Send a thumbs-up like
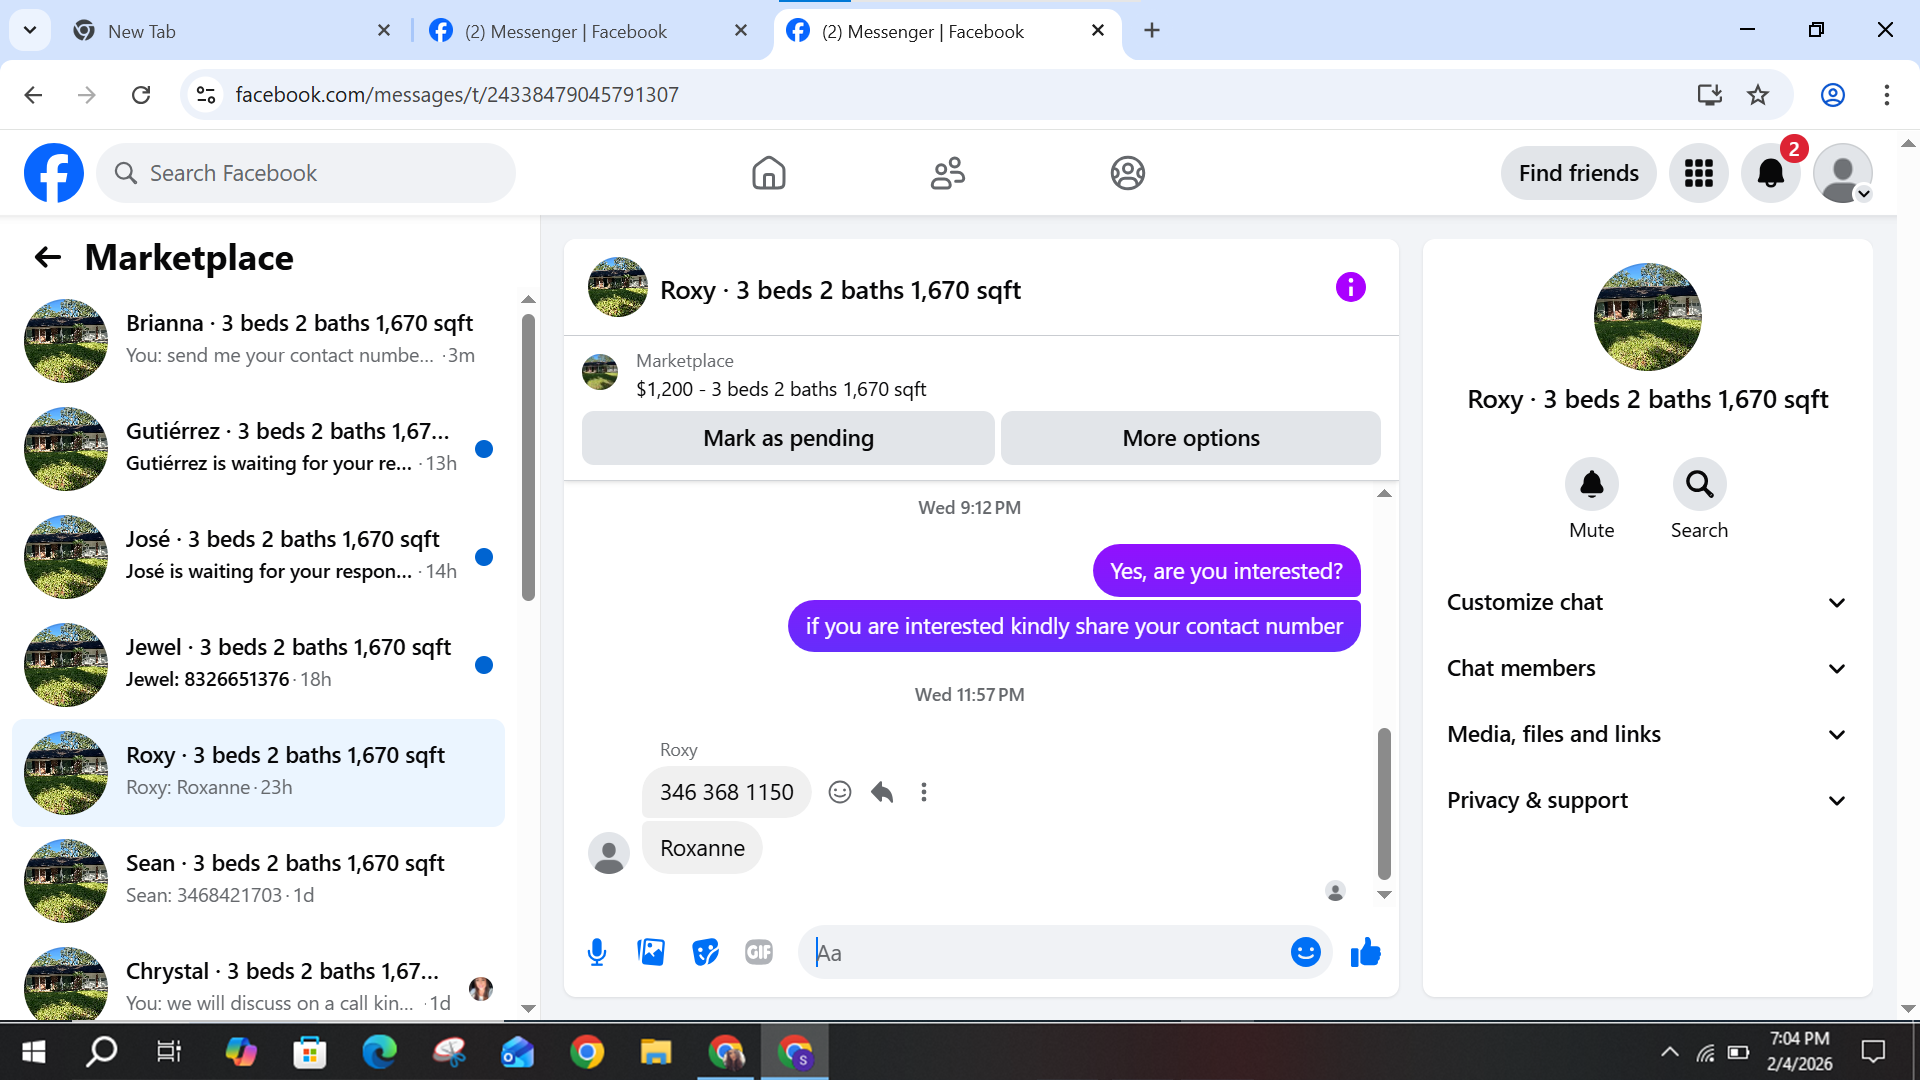1920x1080 pixels. (1365, 952)
